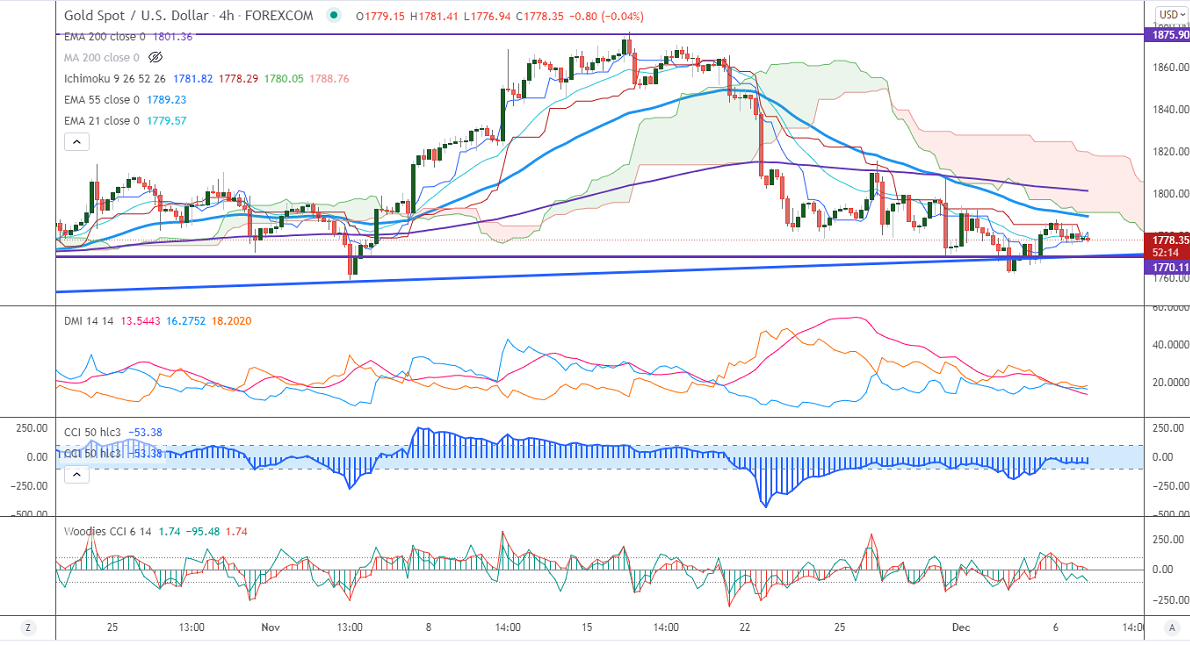Toggle the hidden-eye icon beside MA 200
Image resolution: width=1190 pixels, height=645 pixels.
tap(156, 58)
